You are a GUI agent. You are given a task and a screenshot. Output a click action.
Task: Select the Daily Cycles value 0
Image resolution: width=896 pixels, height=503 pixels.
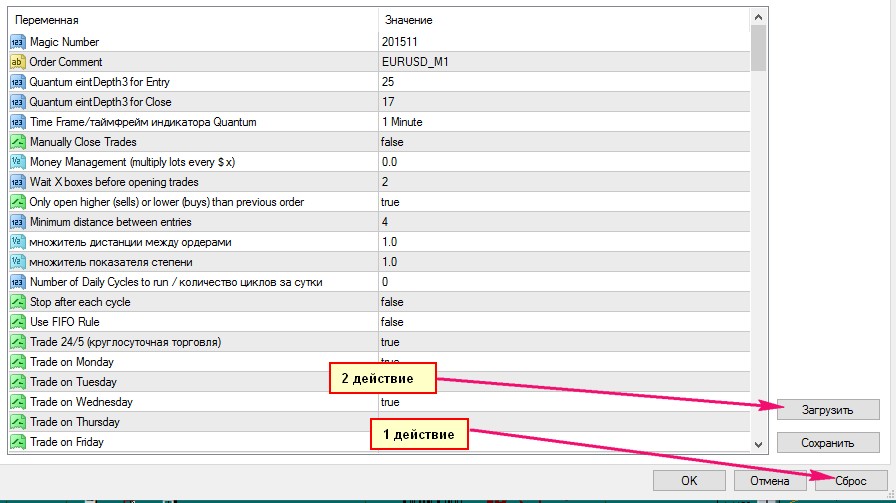tap(385, 282)
